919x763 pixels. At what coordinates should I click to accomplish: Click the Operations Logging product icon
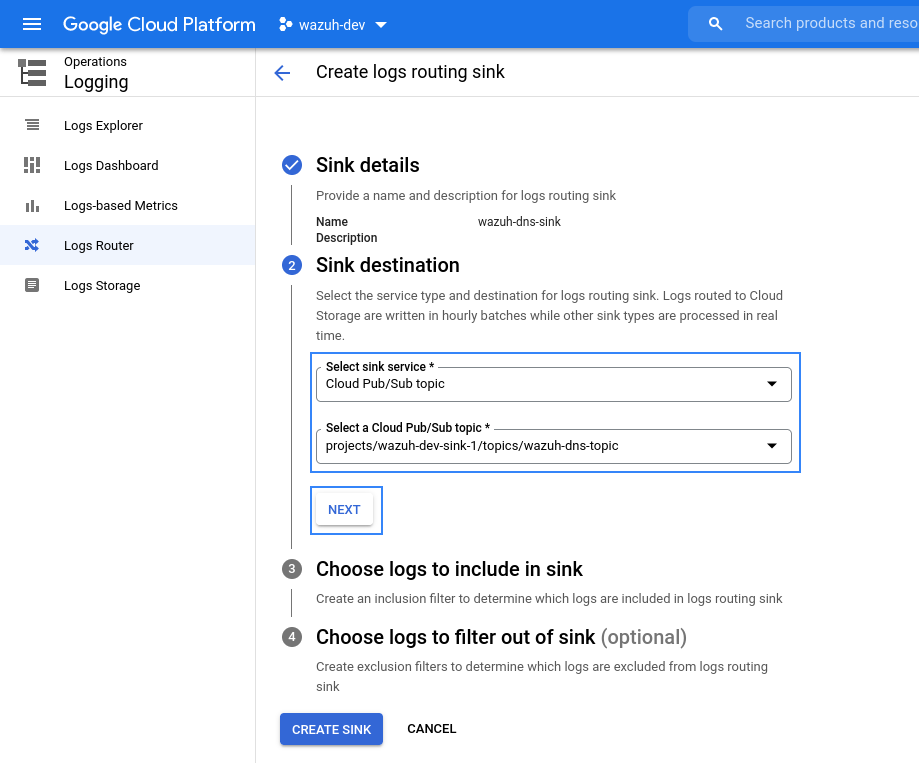pos(32,73)
